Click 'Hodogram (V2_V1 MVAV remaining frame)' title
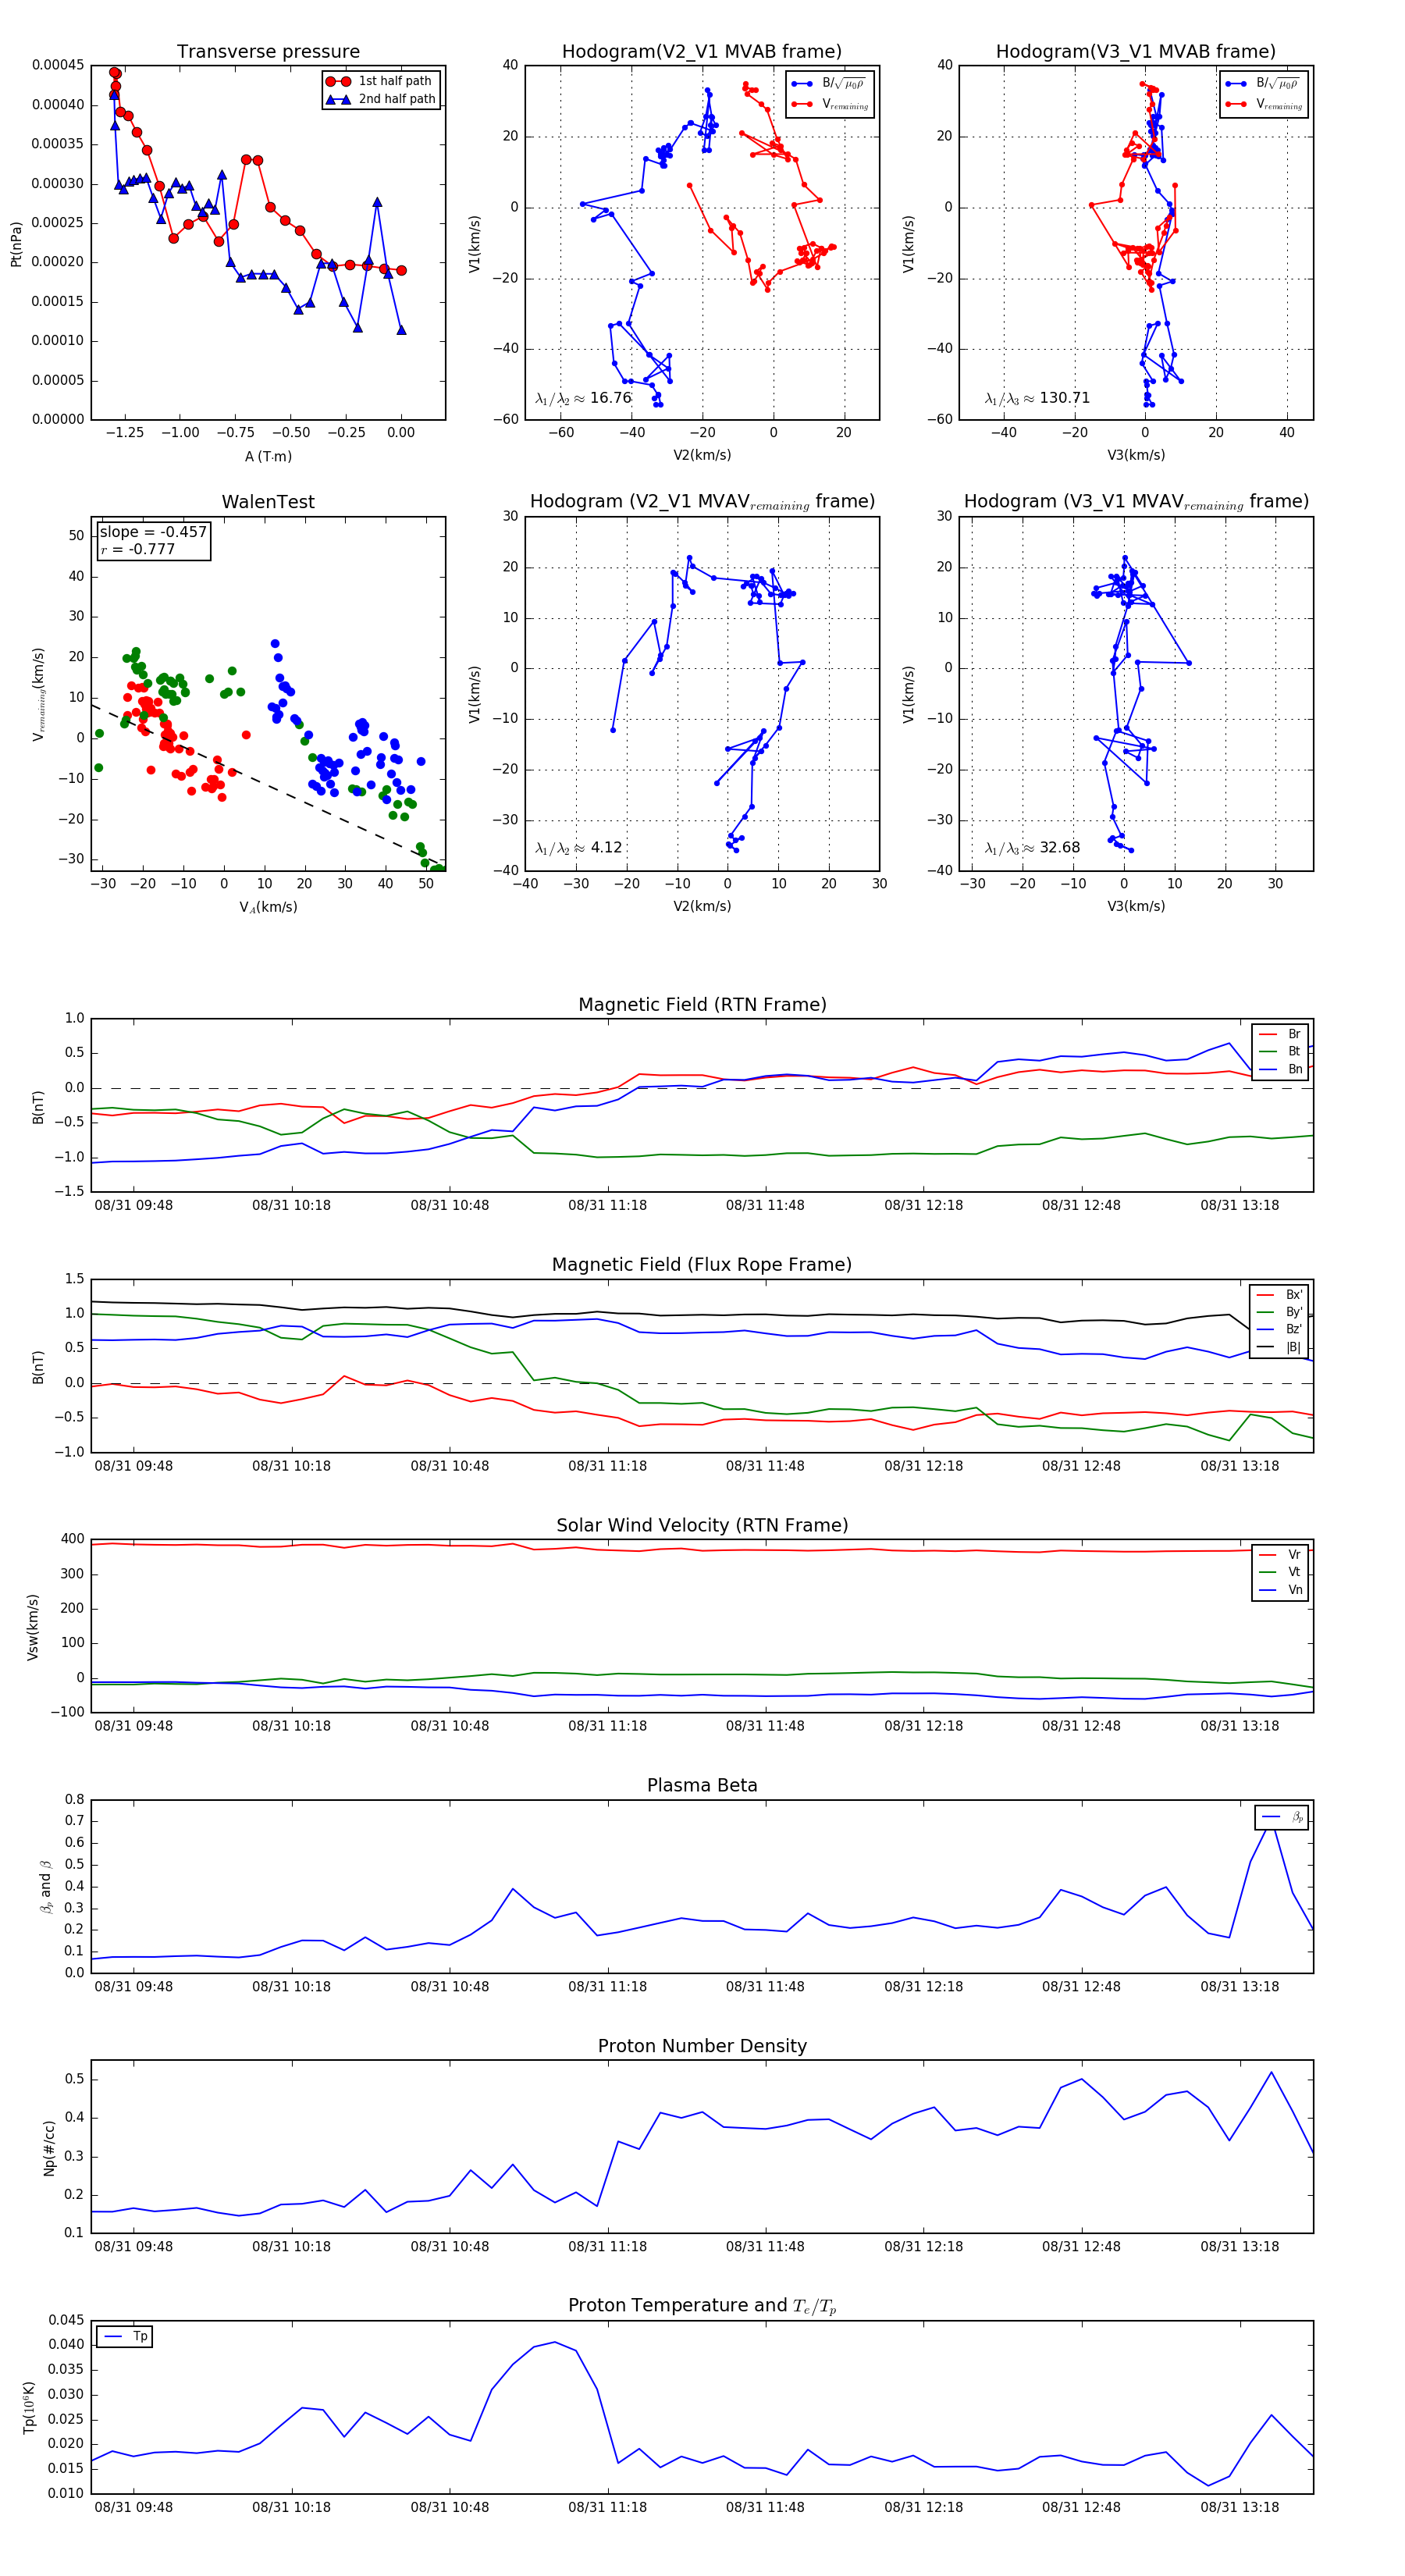1405x2576 pixels. 702,502
